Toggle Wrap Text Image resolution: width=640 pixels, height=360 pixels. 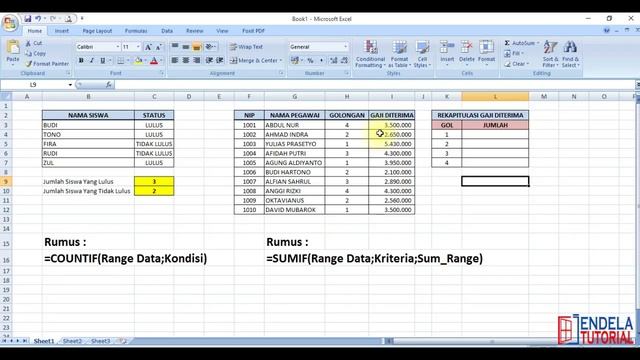[x=246, y=47]
